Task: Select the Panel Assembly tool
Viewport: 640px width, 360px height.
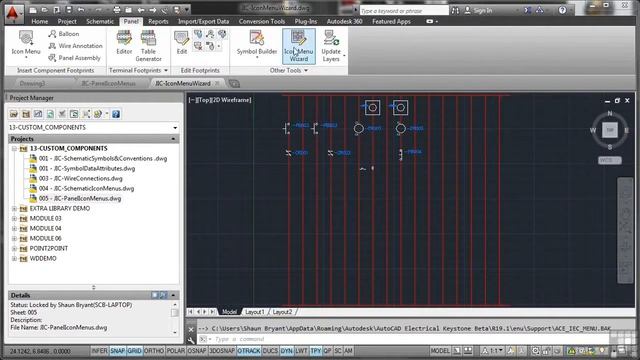Action: pyautogui.click(x=74, y=58)
